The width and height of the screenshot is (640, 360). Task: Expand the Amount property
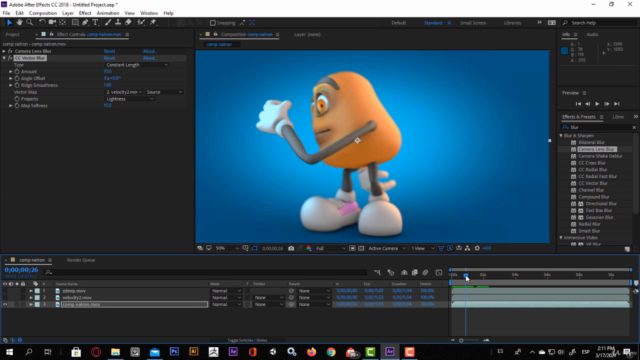tap(11, 71)
